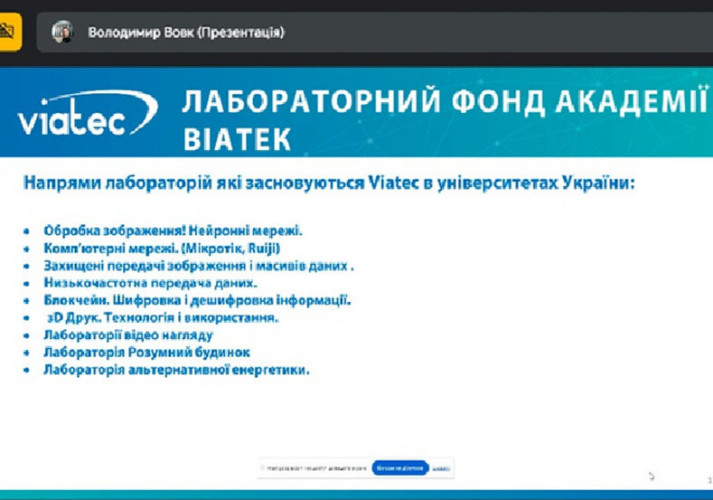Click the bullet 'Обробка зображення! Нейронні мережі.'
Image resolution: width=713 pixels, height=500 pixels.
(x=173, y=231)
